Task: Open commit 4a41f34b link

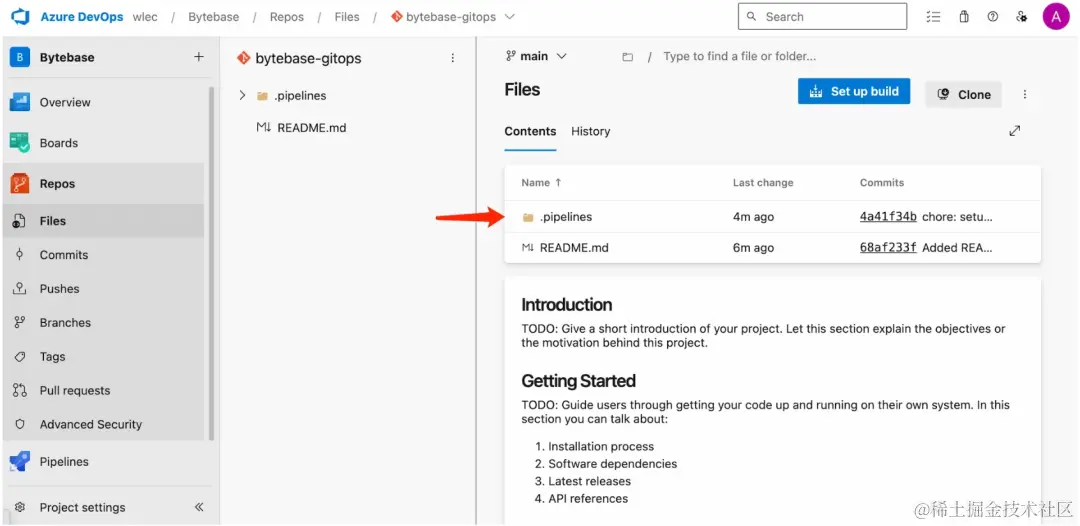Action: coord(888,217)
